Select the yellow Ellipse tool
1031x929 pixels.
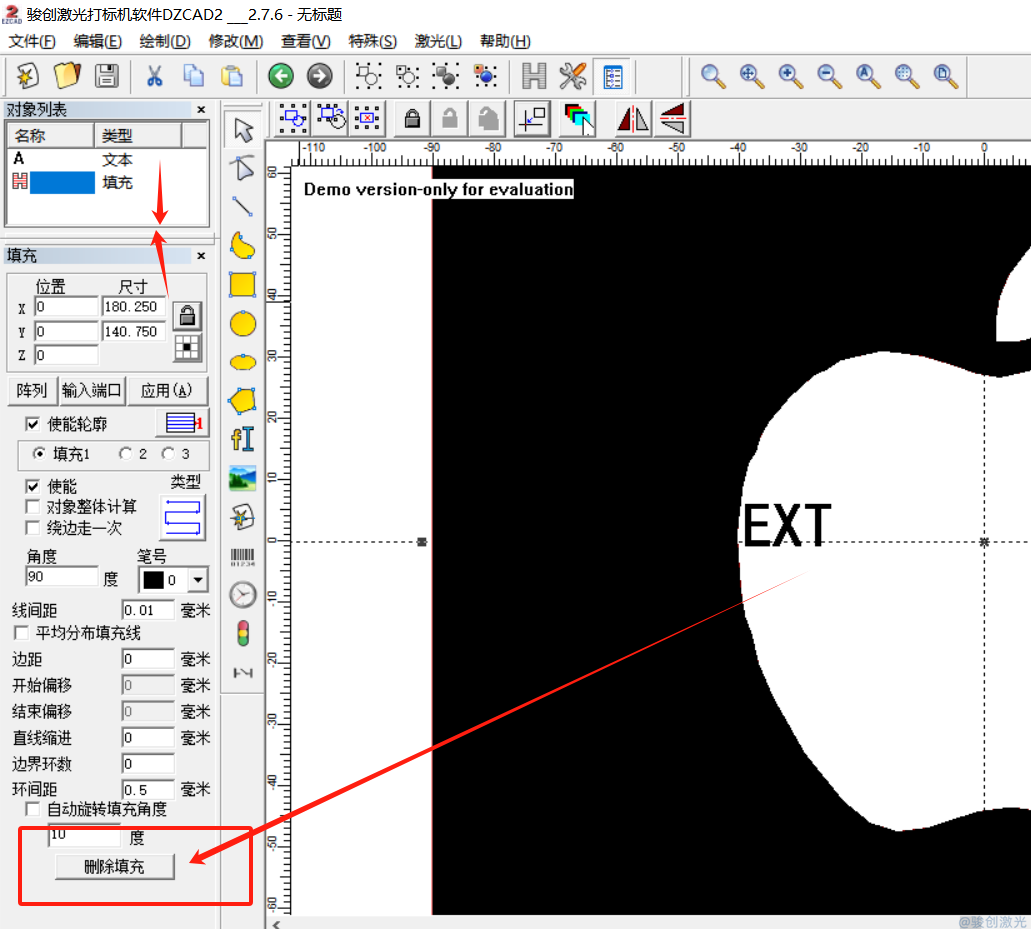[x=243, y=362]
